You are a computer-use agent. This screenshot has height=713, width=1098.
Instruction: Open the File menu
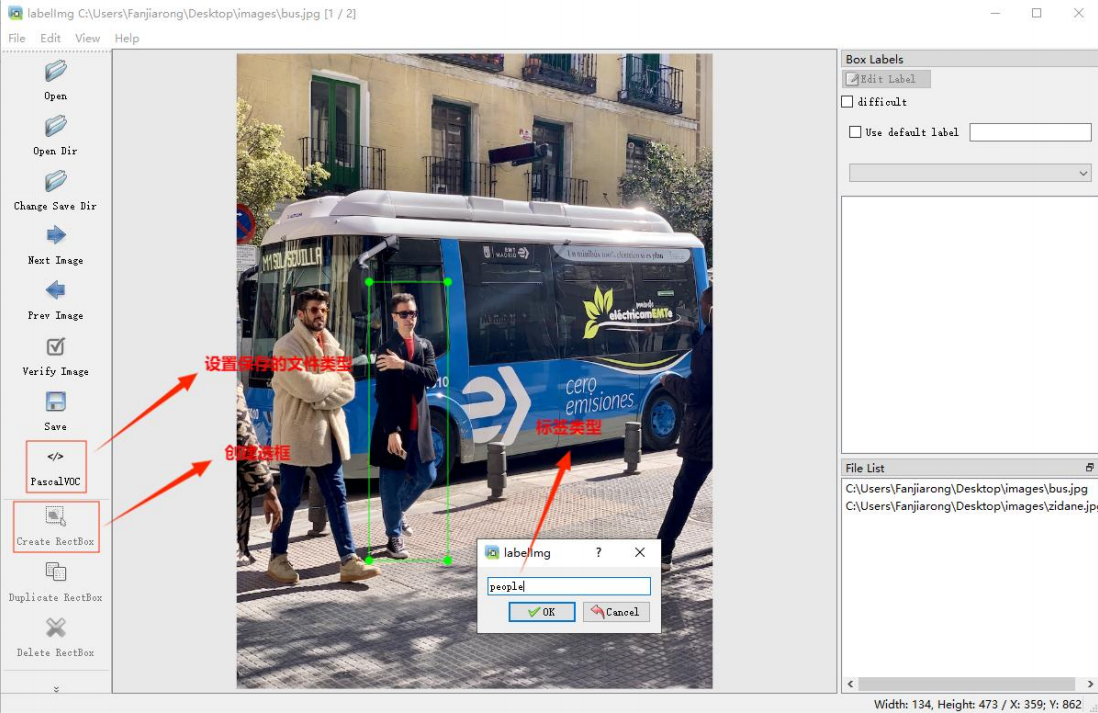pyautogui.click(x=17, y=38)
